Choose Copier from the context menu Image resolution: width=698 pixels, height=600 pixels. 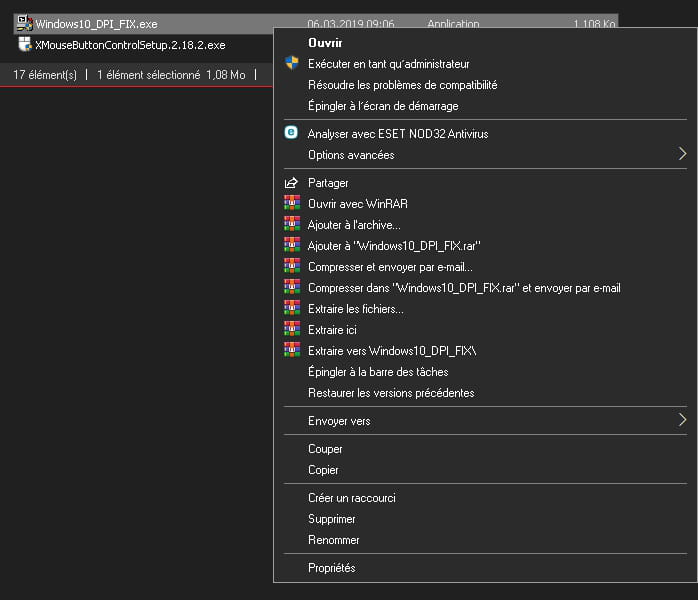point(485,470)
